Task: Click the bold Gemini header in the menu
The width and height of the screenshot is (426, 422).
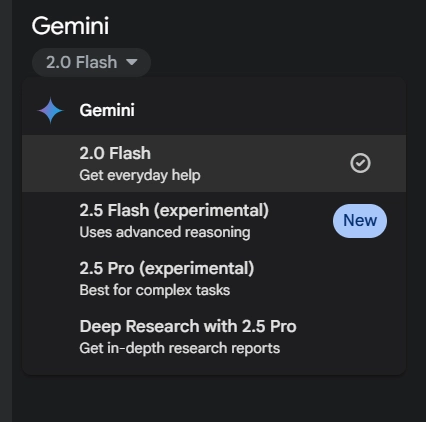Action: pos(107,110)
